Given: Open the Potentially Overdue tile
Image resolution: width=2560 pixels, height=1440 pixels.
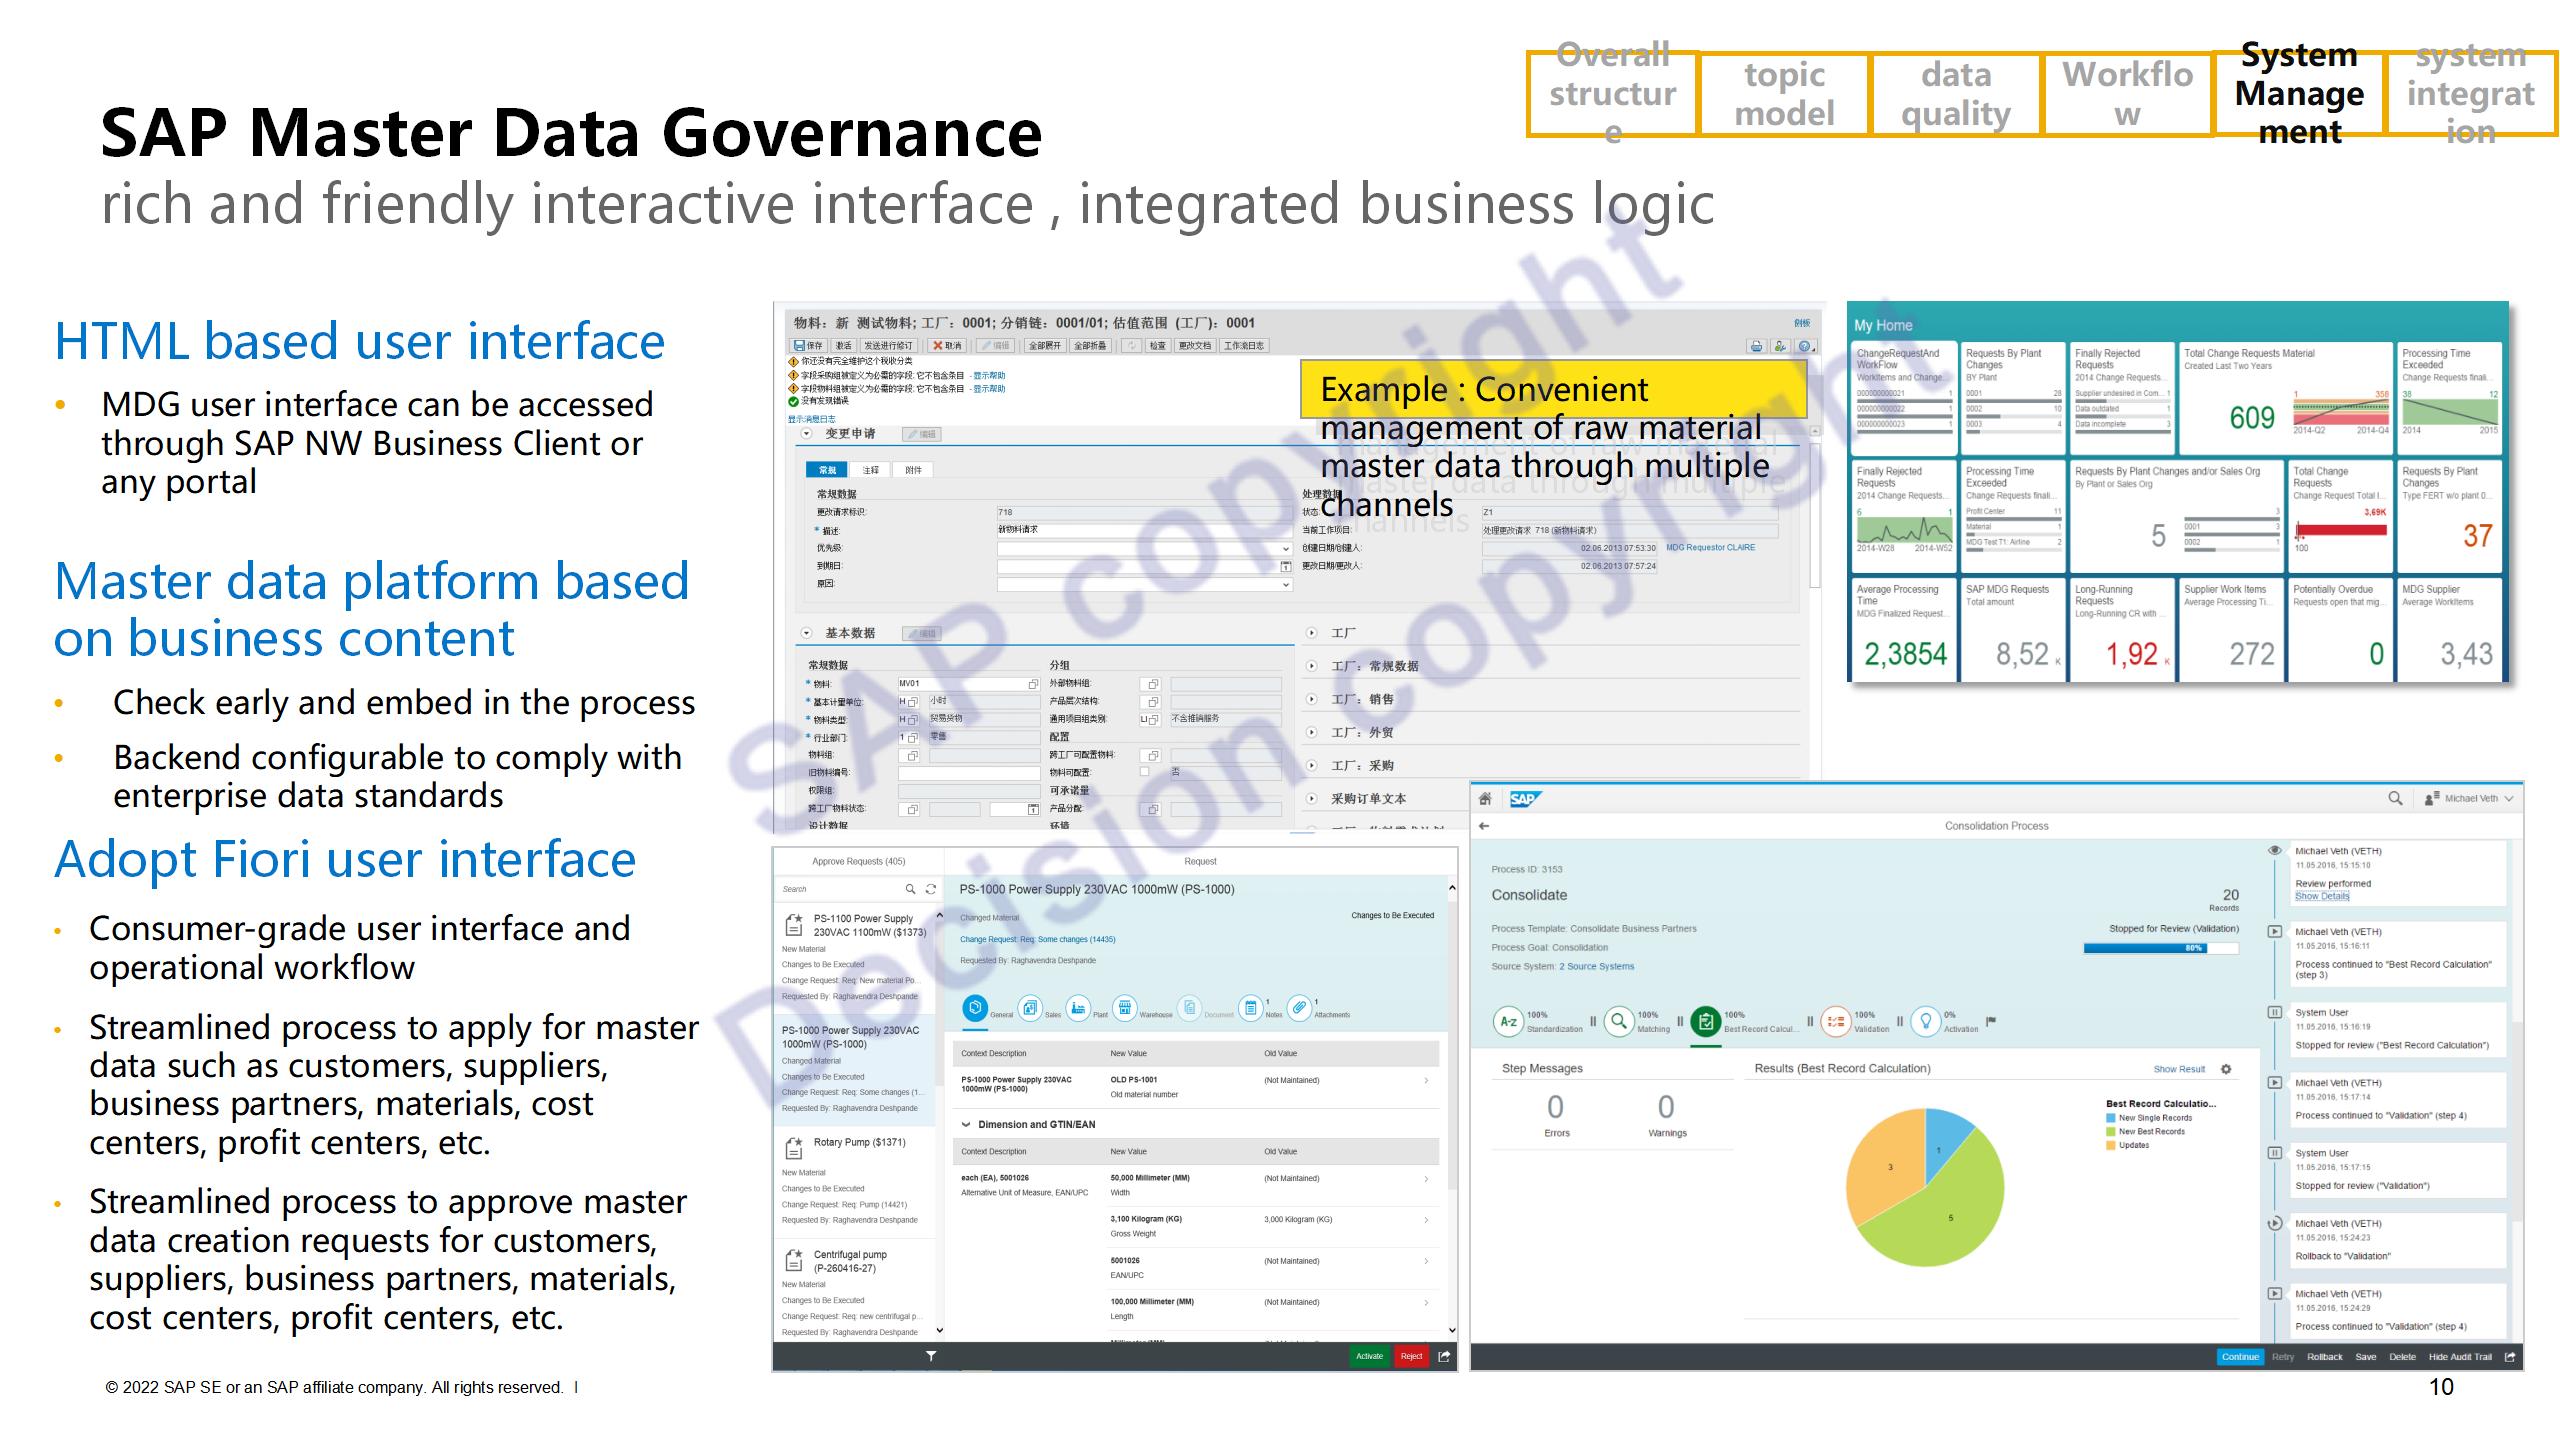Looking at the screenshot, I should click(2339, 630).
